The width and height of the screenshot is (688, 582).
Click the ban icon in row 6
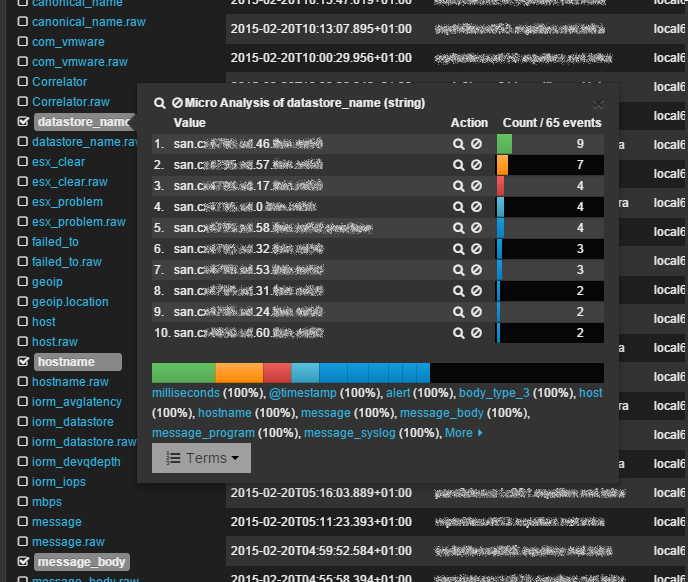476,249
